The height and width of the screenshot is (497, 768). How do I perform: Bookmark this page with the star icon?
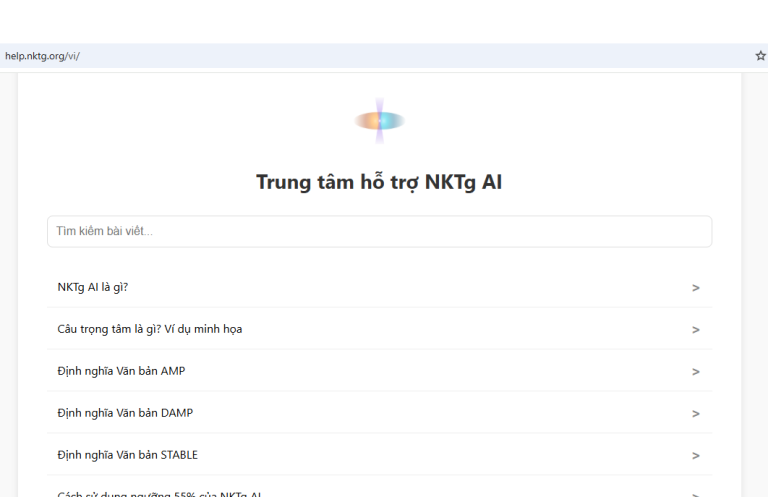tap(760, 56)
